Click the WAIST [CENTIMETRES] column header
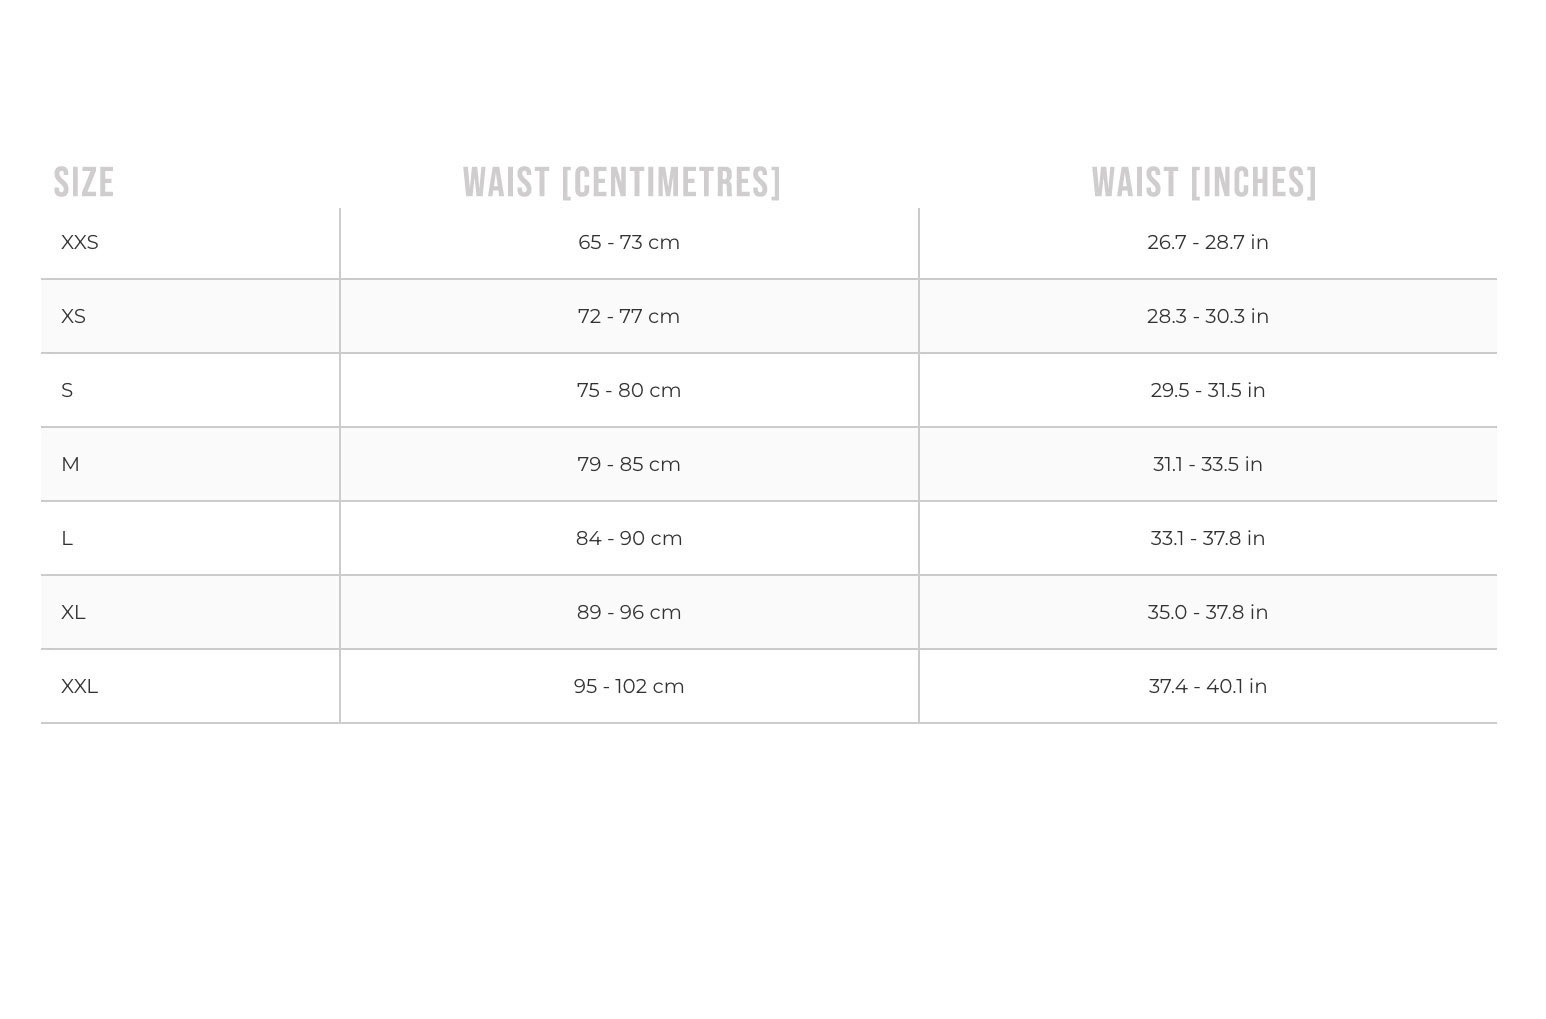Viewport: 1546px width, 1019px height. click(x=621, y=183)
